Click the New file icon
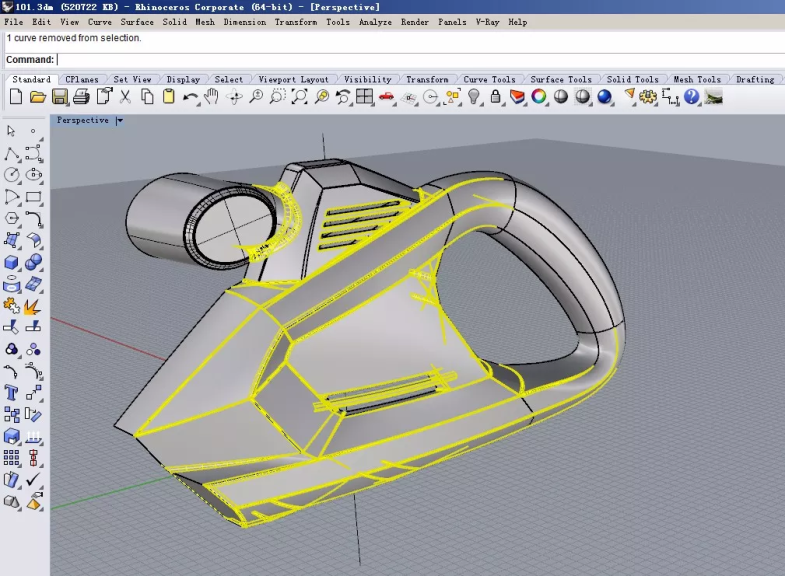 (16, 97)
